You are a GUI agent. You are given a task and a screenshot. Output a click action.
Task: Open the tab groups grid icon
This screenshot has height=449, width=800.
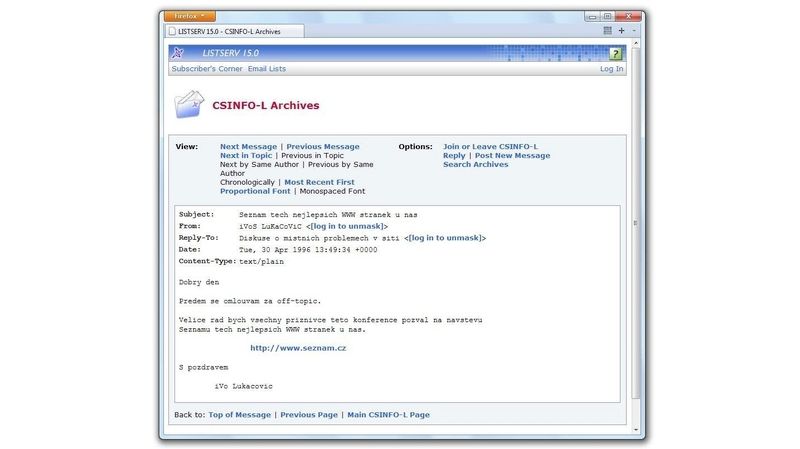[x=607, y=31]
